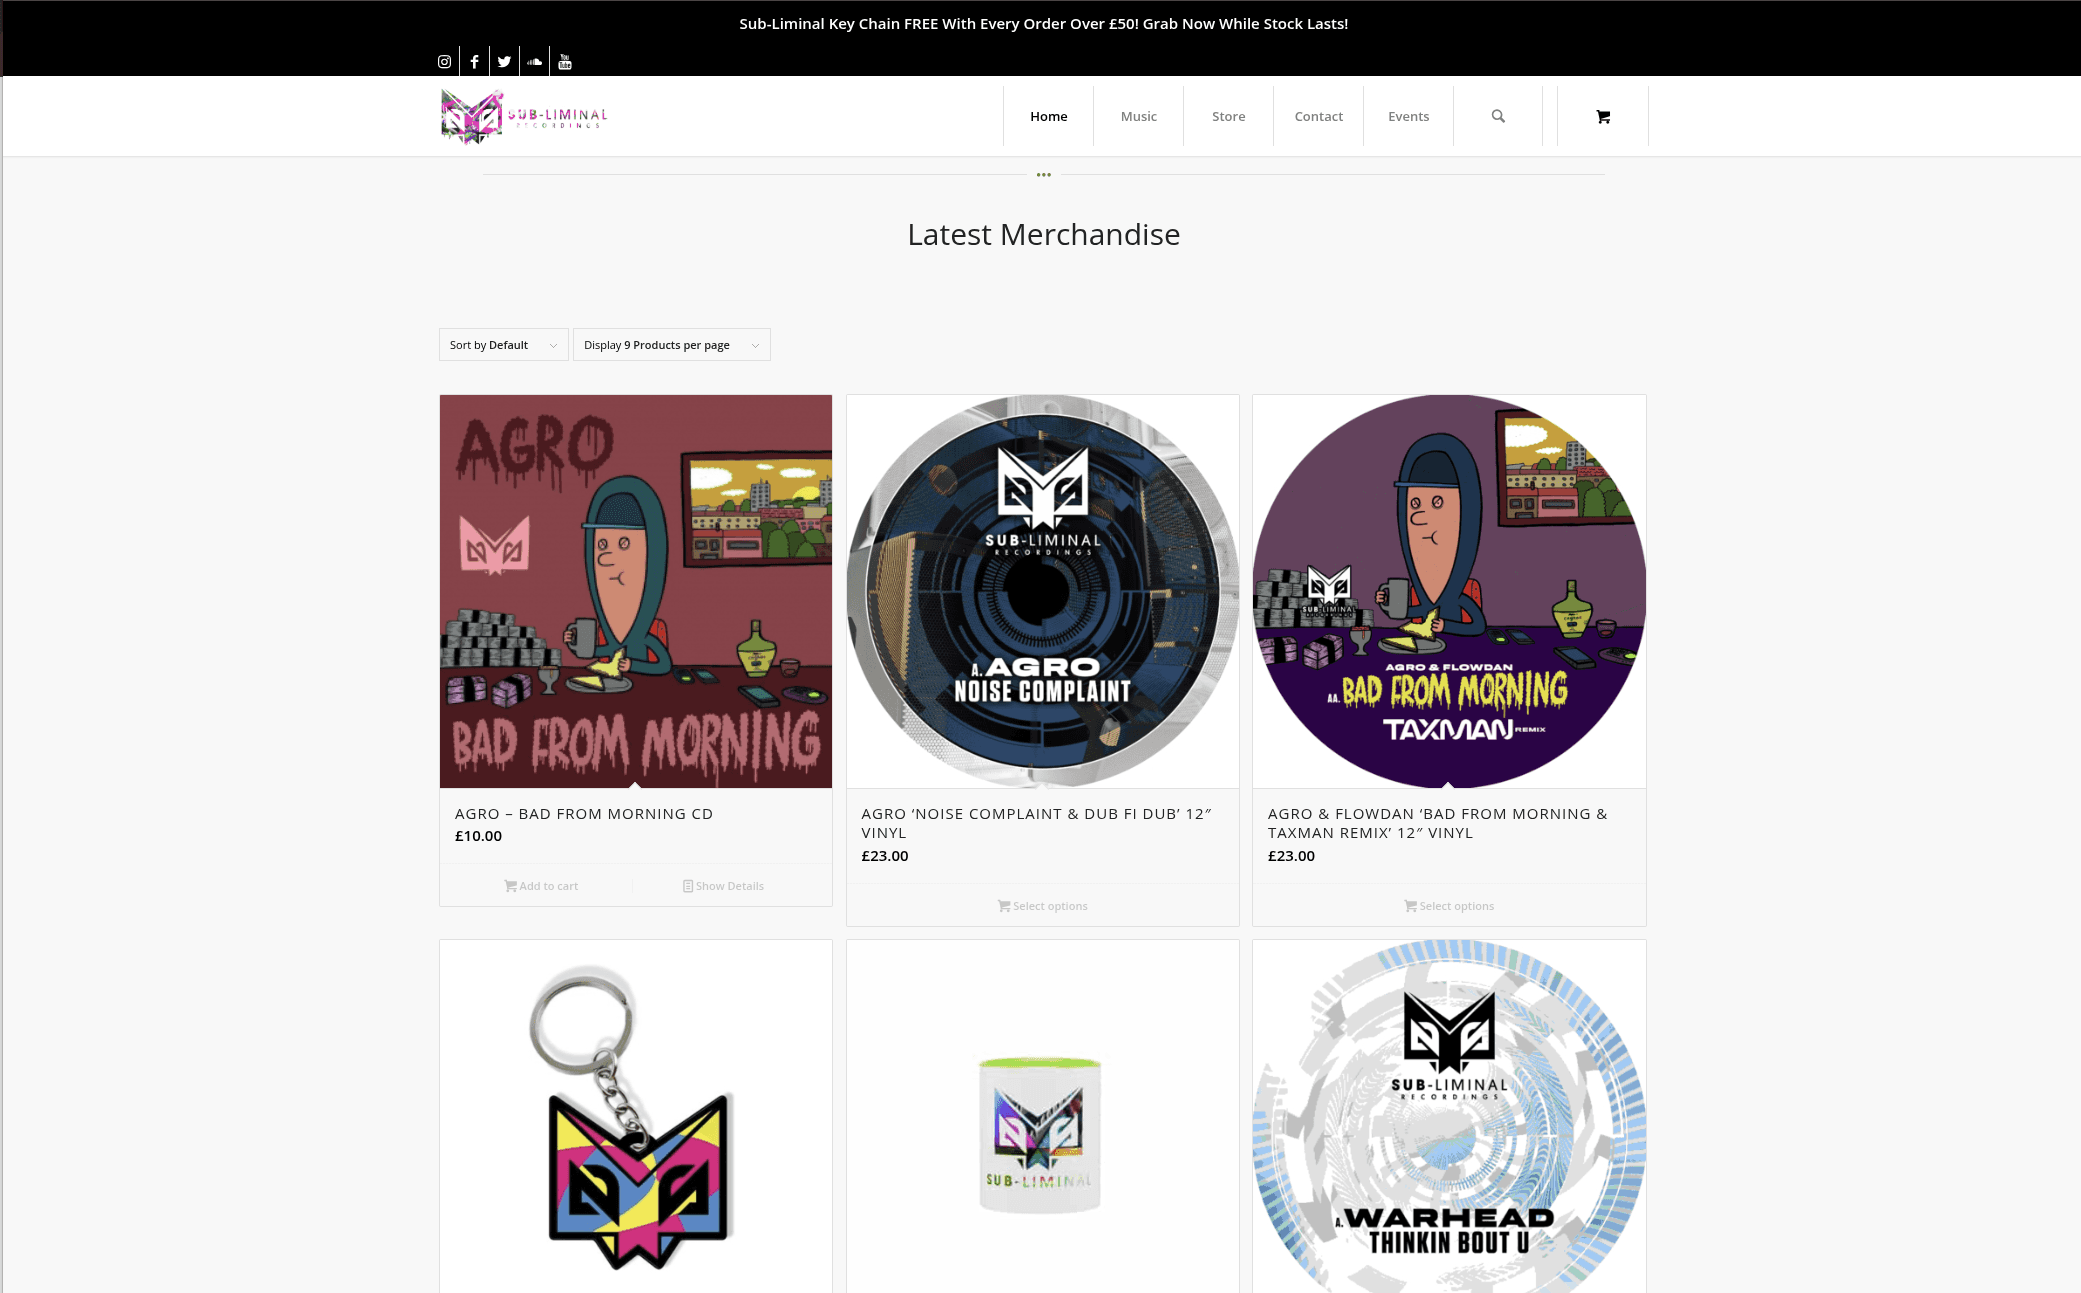This screenshot has width=2081, height=1293.
Task: Expand the Sort by Default dropdown
Action: (x=504, y=345)
